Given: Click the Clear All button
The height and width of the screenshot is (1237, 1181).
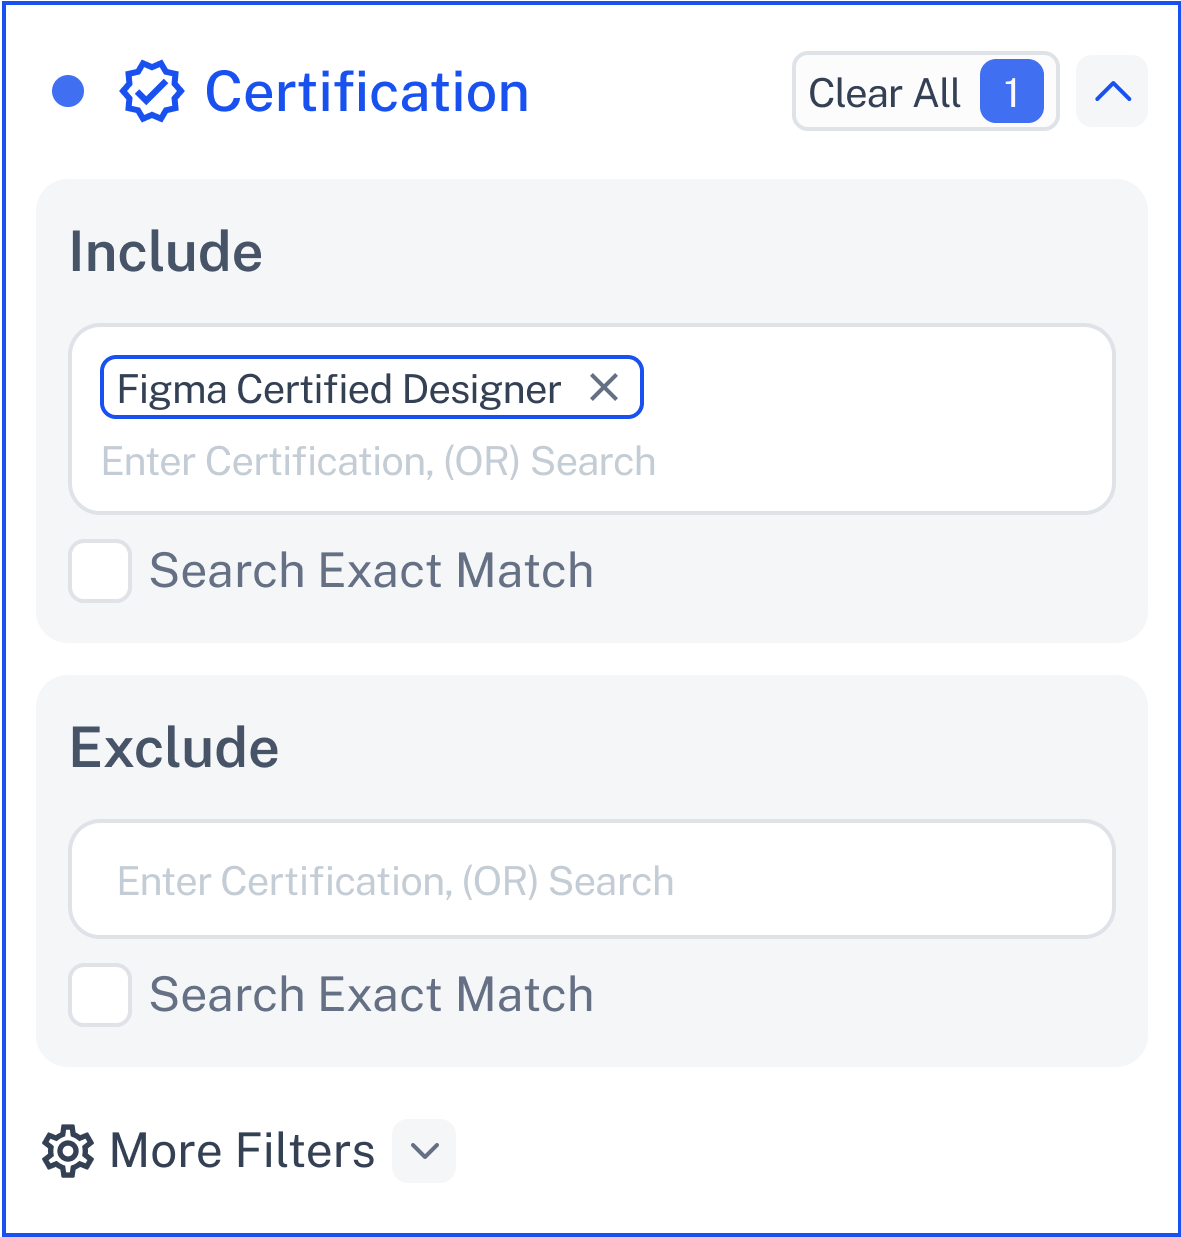Looking at the screenshot, I should pos(925,92).
